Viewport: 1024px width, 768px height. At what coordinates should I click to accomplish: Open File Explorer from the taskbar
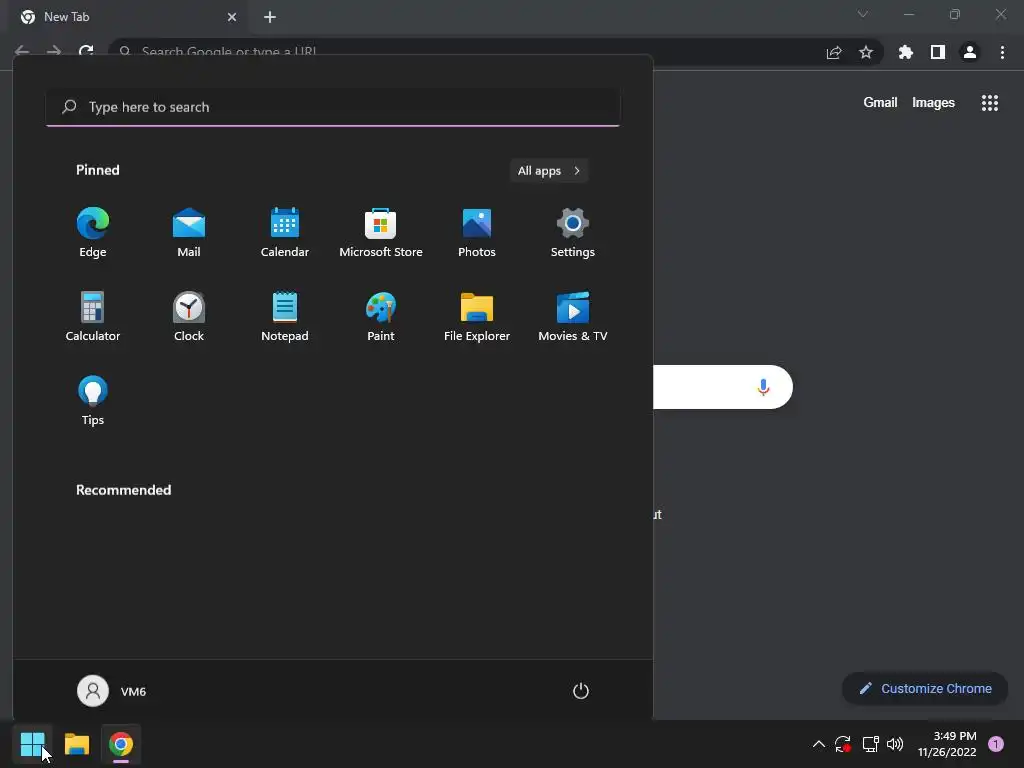tap(76, 744)
